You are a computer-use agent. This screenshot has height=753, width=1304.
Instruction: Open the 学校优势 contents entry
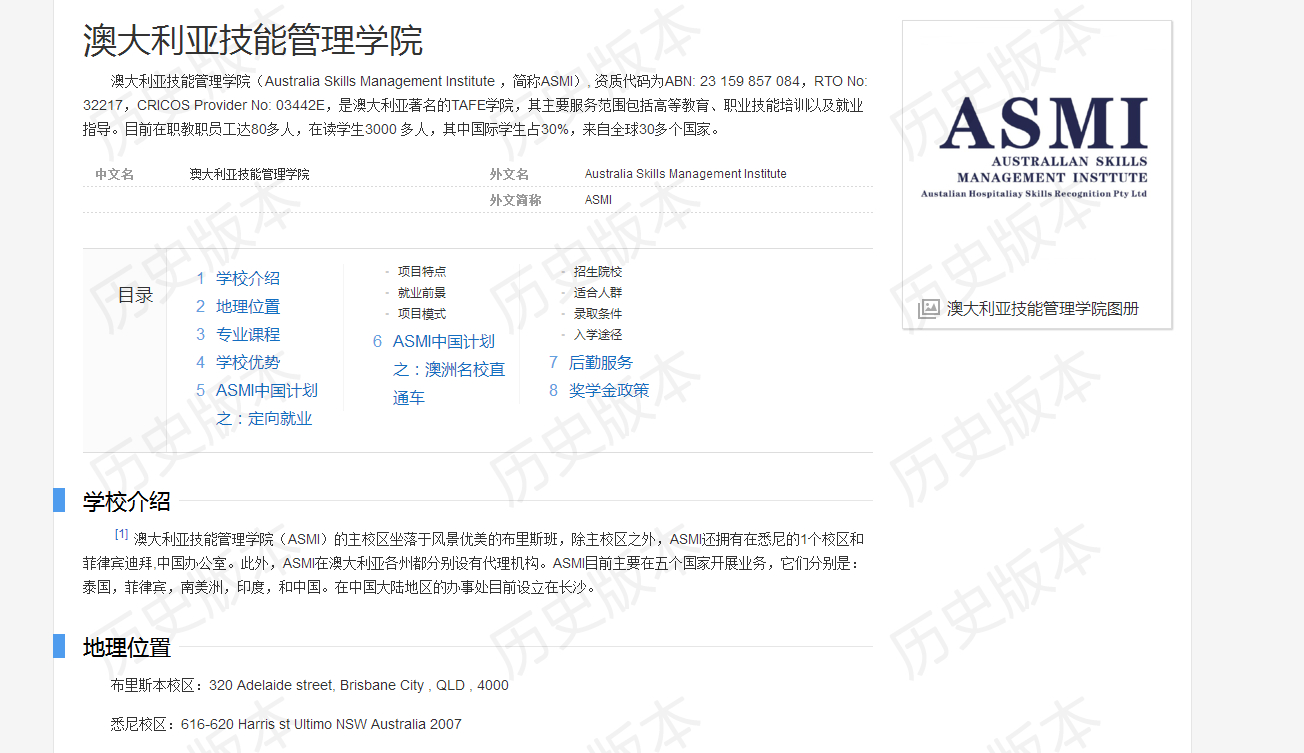[x=248, y=362]
